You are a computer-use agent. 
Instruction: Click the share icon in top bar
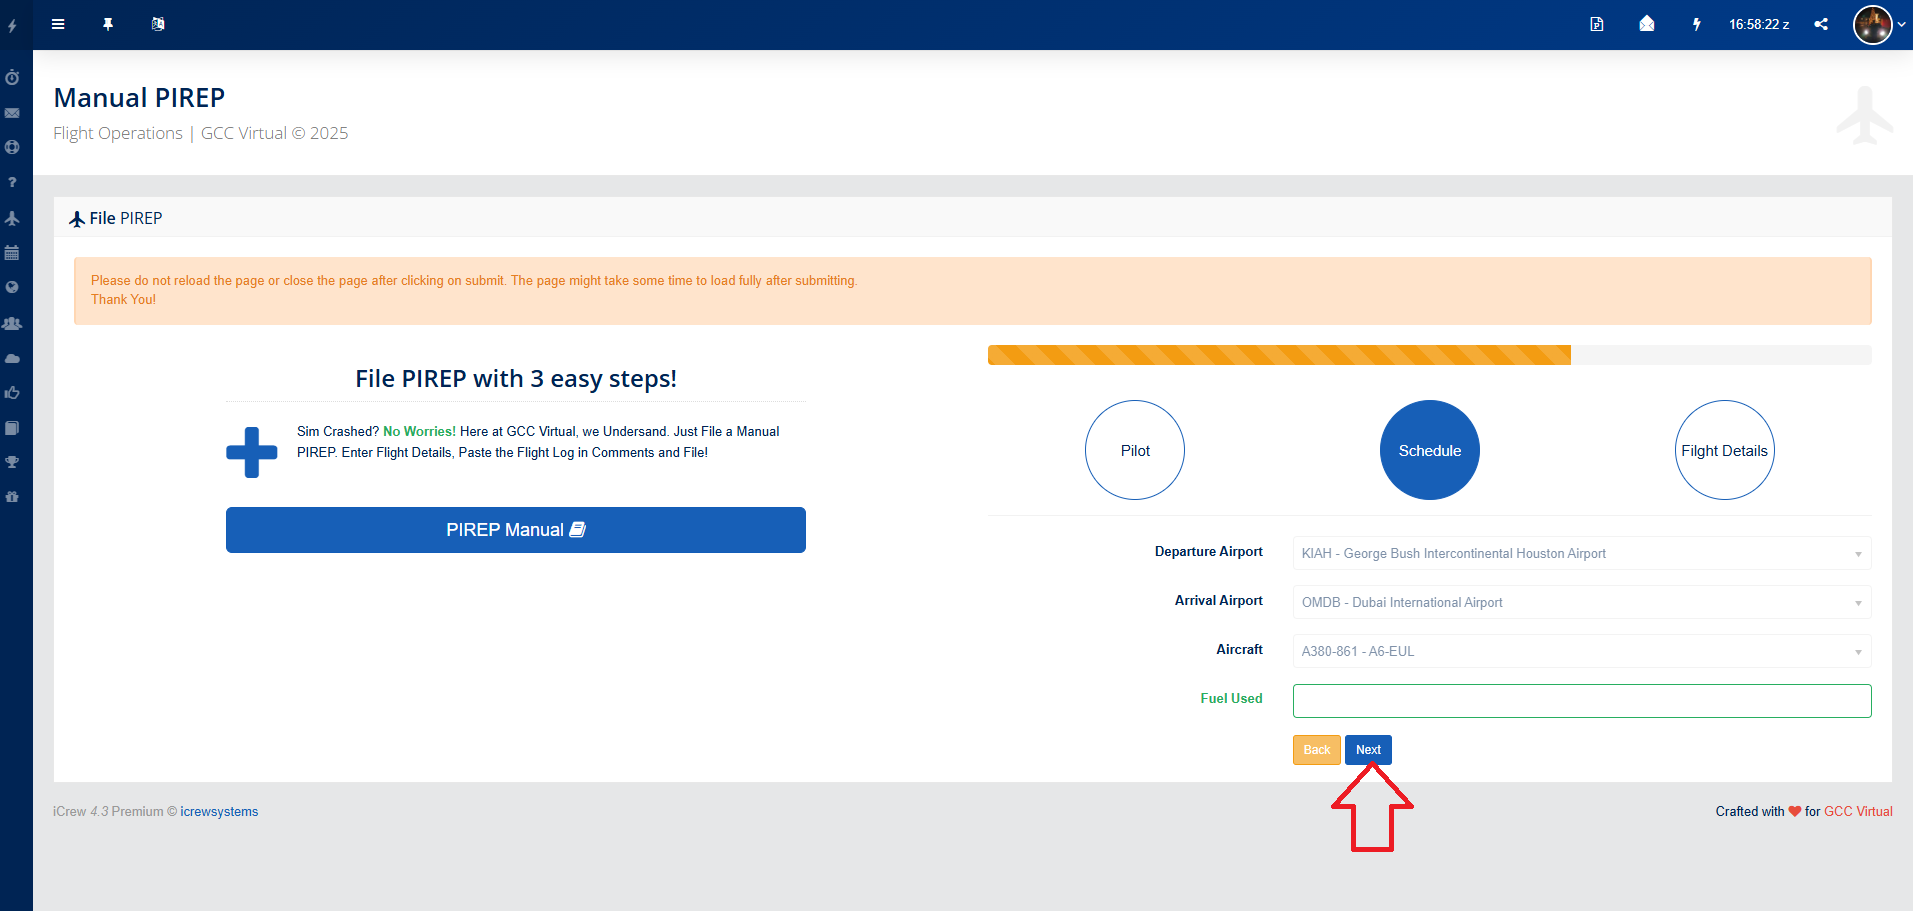[1821, 24]
